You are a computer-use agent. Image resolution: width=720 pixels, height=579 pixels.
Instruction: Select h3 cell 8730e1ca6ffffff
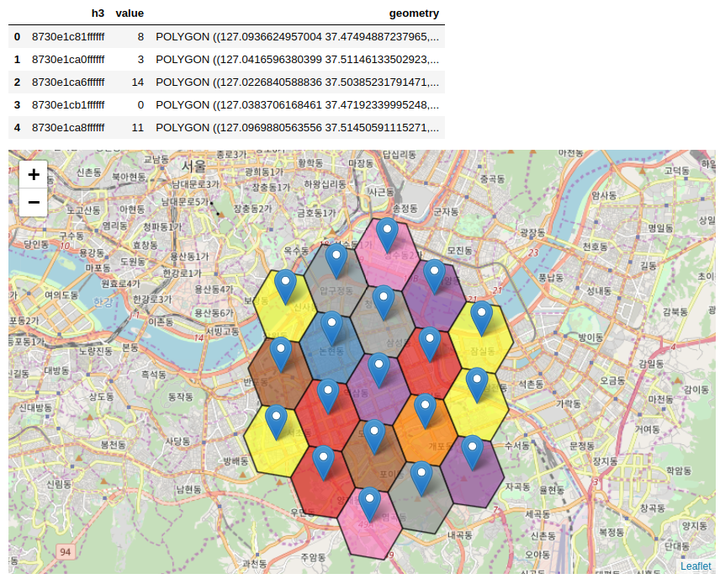pyautogui.click(x=68, y=82)
